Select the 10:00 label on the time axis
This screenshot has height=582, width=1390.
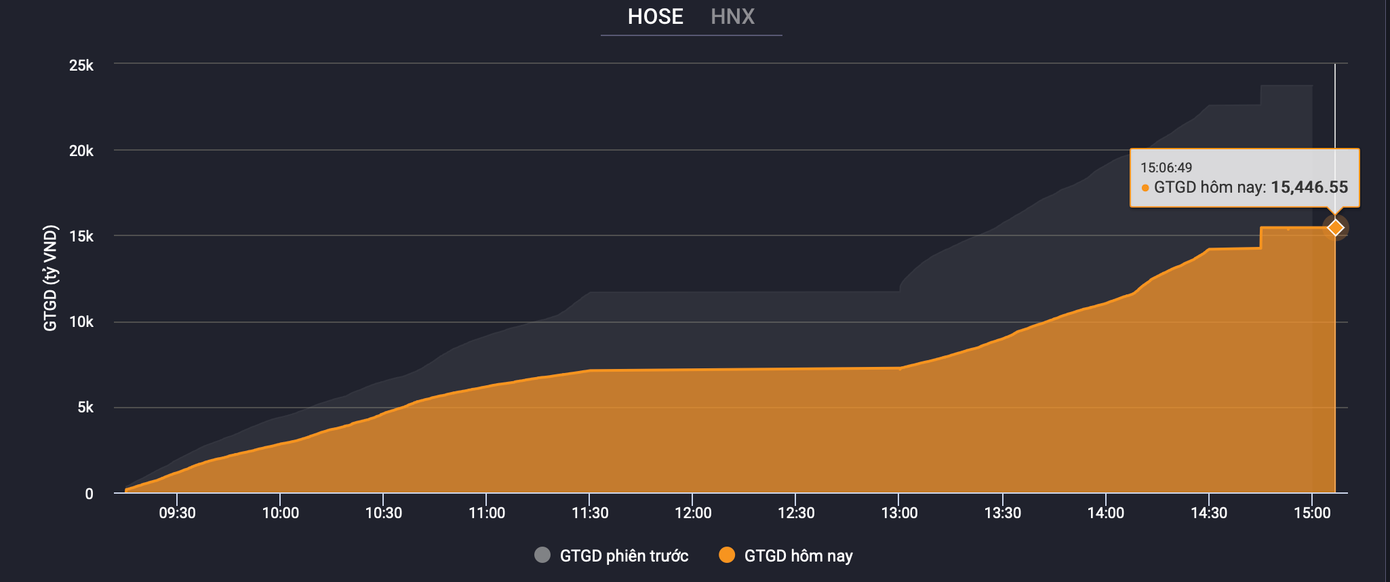pyautogui.click(x=280, y=513)
